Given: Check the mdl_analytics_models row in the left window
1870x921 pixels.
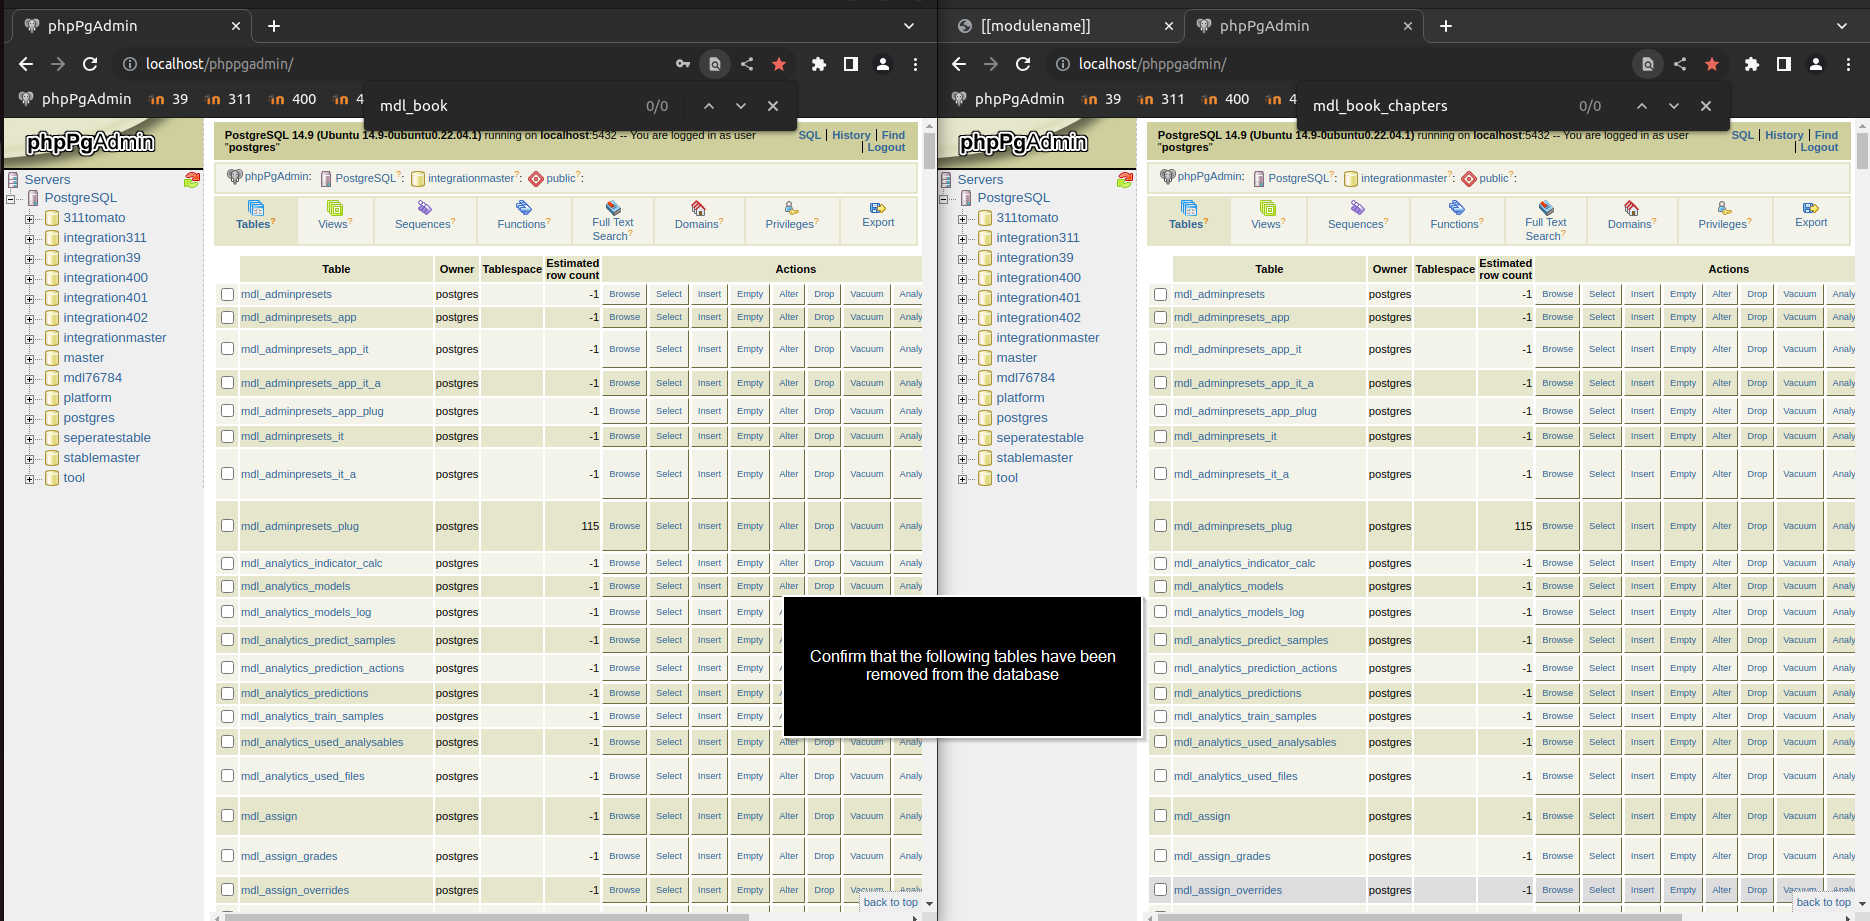Looking at the screenshot, I should [x=228, y=587].
